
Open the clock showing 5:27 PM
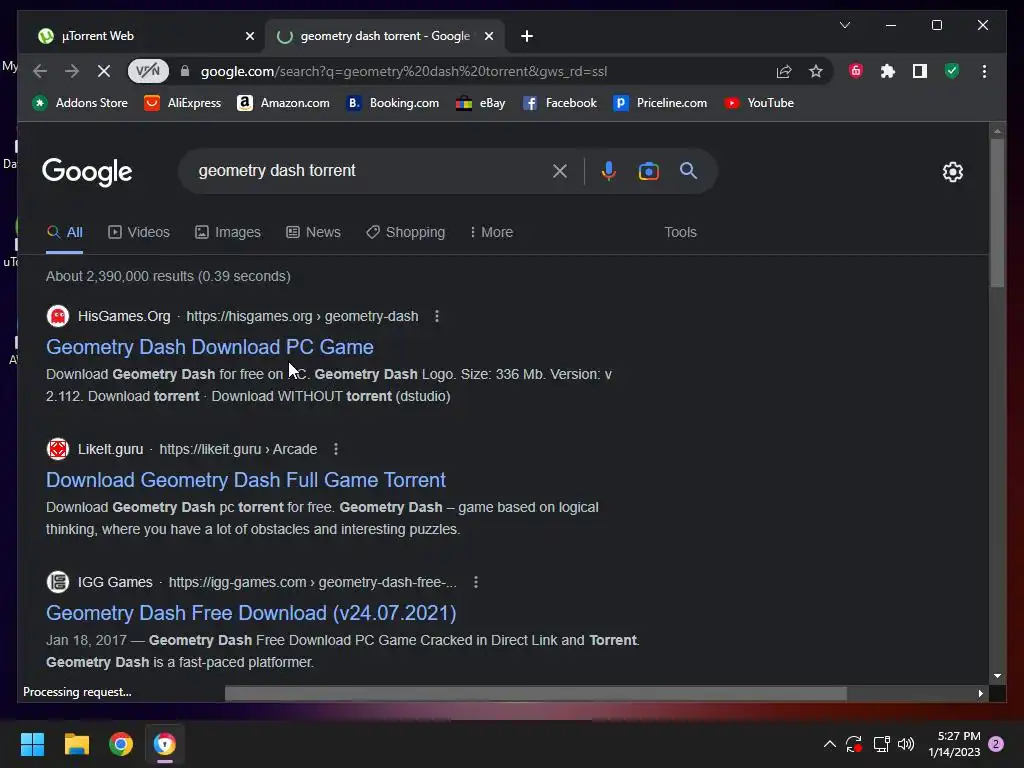pyautogui.click(x=954, y=744)
